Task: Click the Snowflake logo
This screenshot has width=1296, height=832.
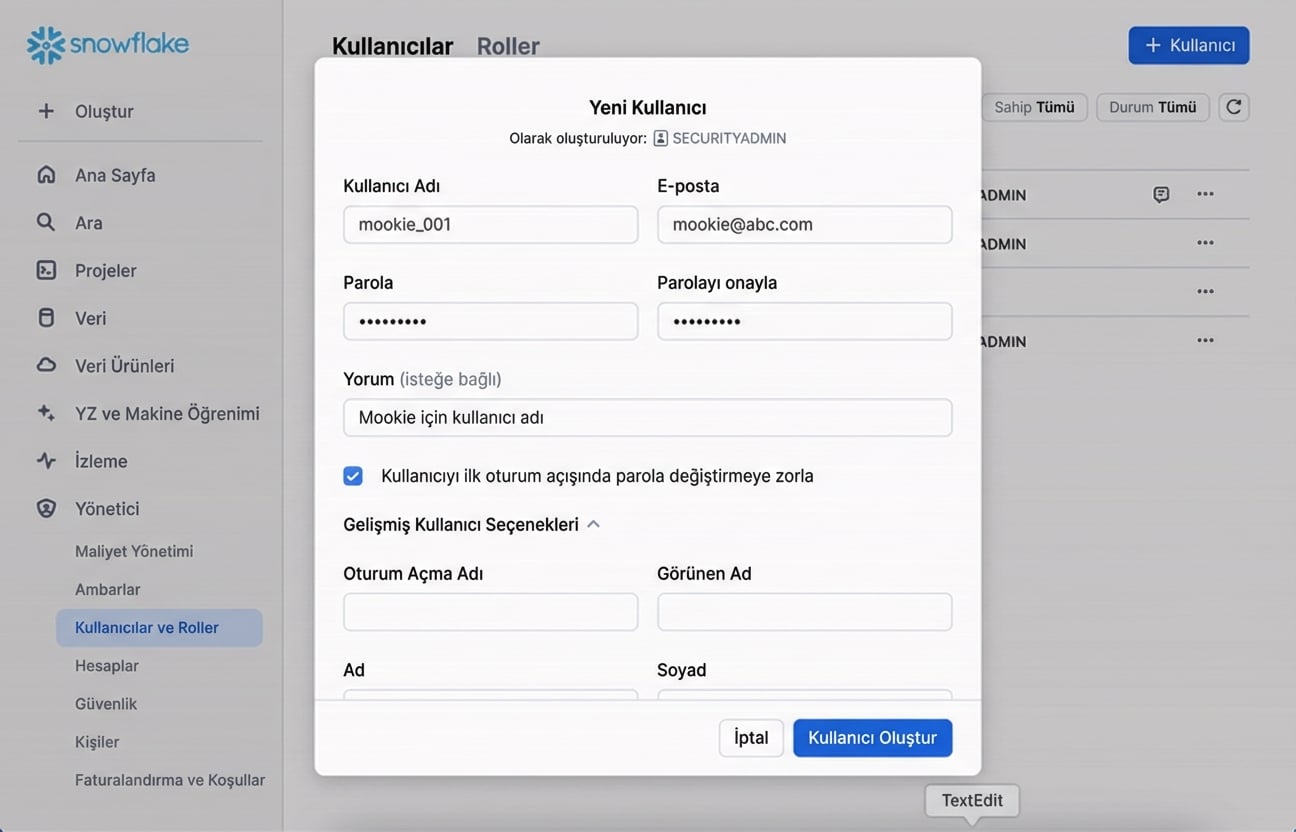Action: (107, 43)
